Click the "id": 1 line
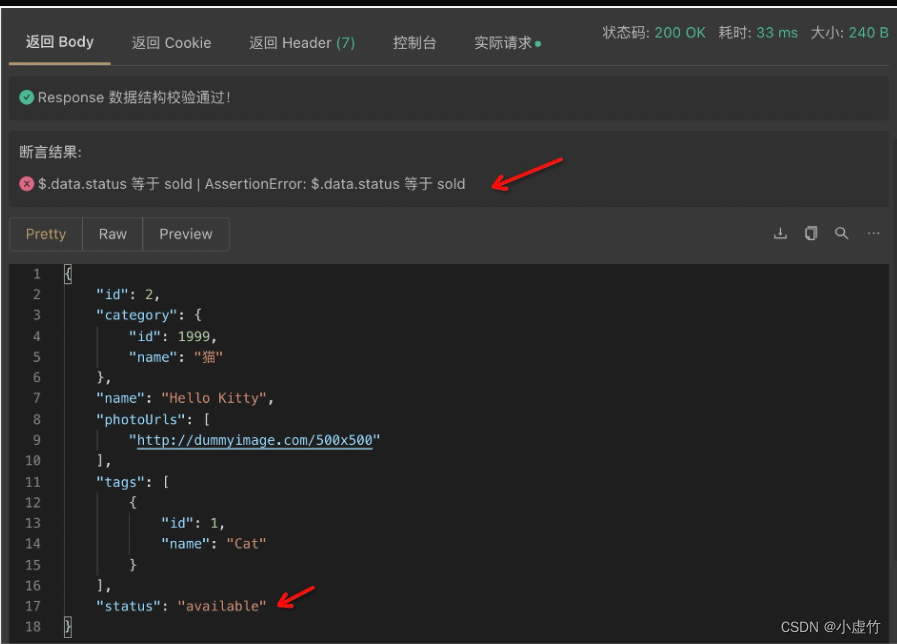The height and width of the screenshot is (644, 897). pyautogui.click(x=193, y=523)
